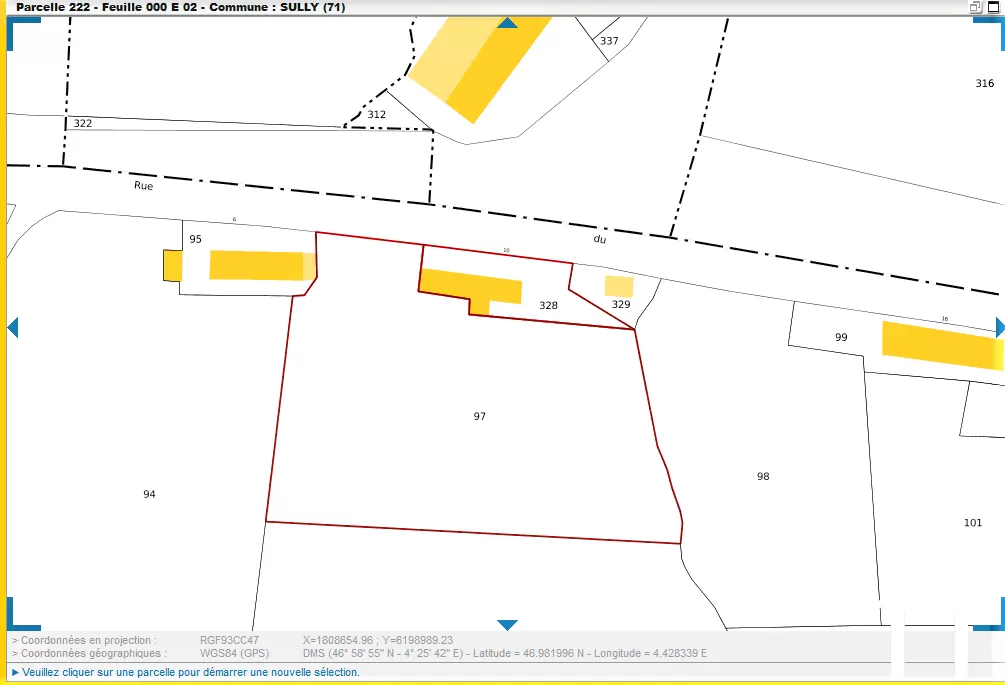Pan the map north using the top blue arrow

point(510,22)
